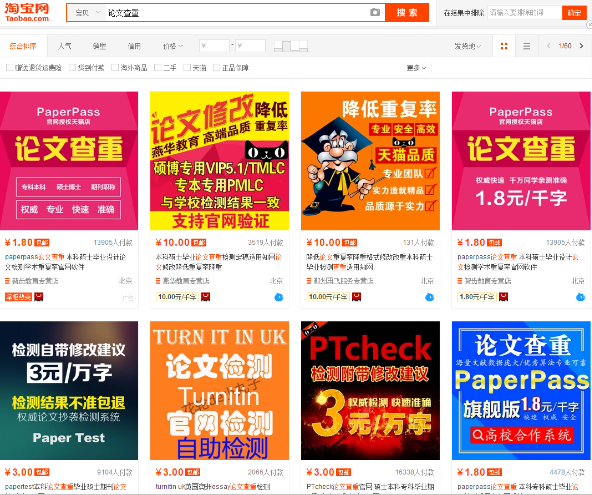The height and width of the screenshot is (495, 592).
Task: Open title link of 降低重复率 ¥10.00 listing
Action: [370, 262]
